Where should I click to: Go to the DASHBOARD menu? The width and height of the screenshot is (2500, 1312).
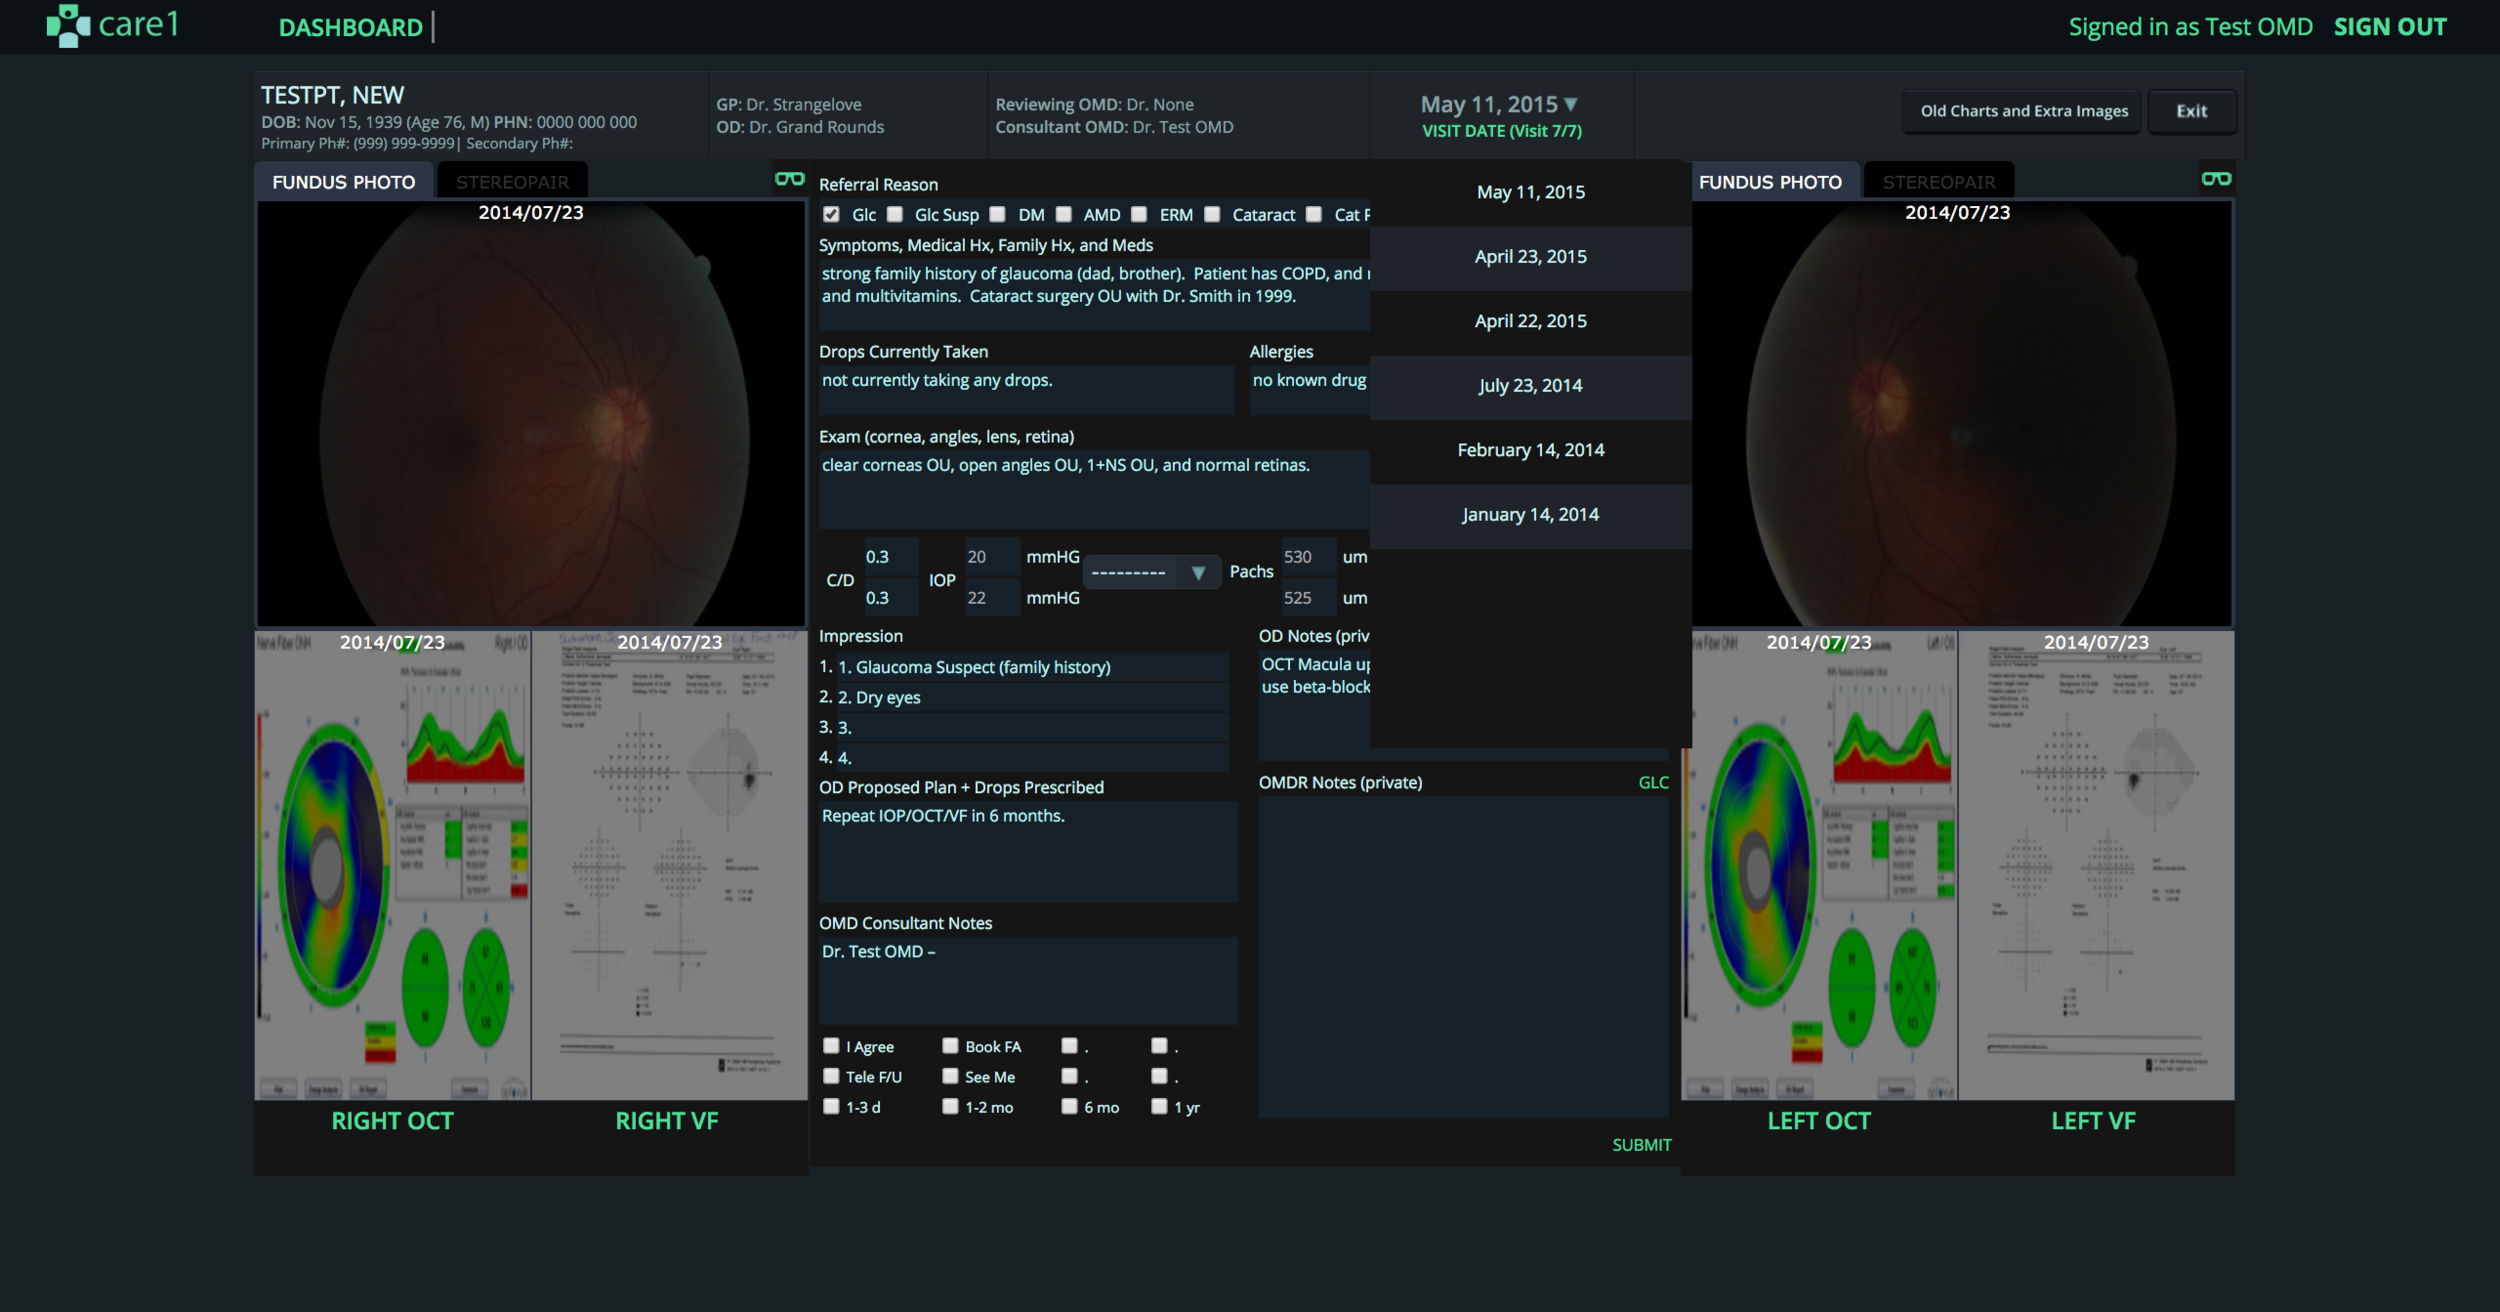tap(350, 27)
